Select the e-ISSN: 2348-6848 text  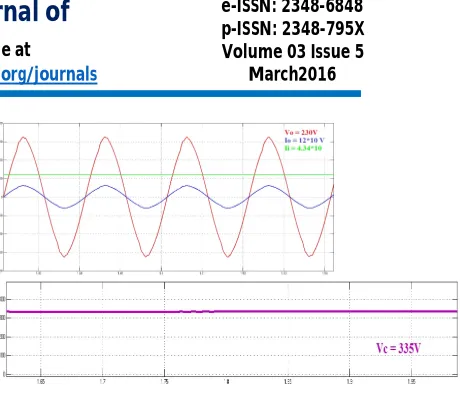tap(292, 6)
